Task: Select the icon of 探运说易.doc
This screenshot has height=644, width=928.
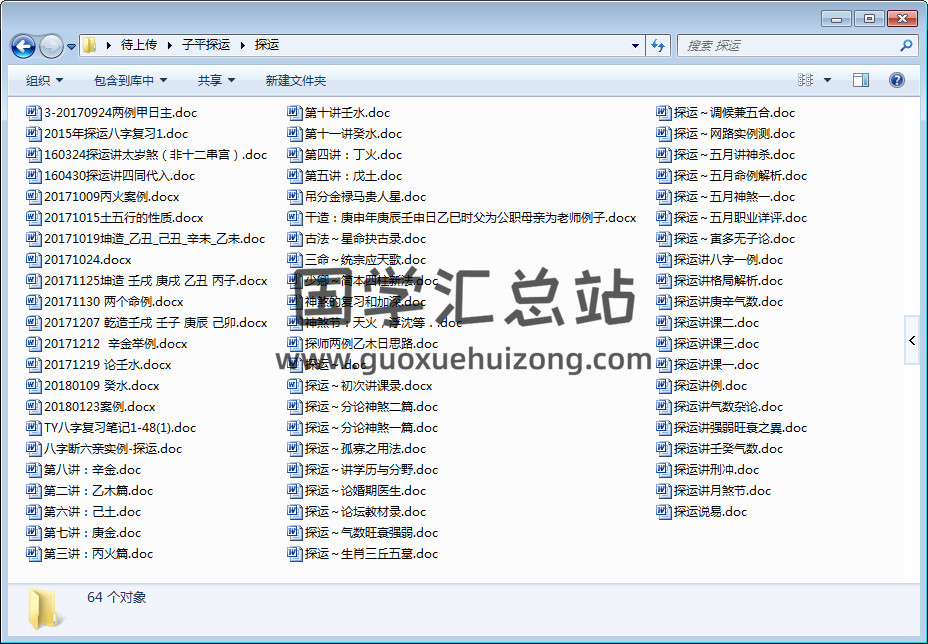Action: 664,512
